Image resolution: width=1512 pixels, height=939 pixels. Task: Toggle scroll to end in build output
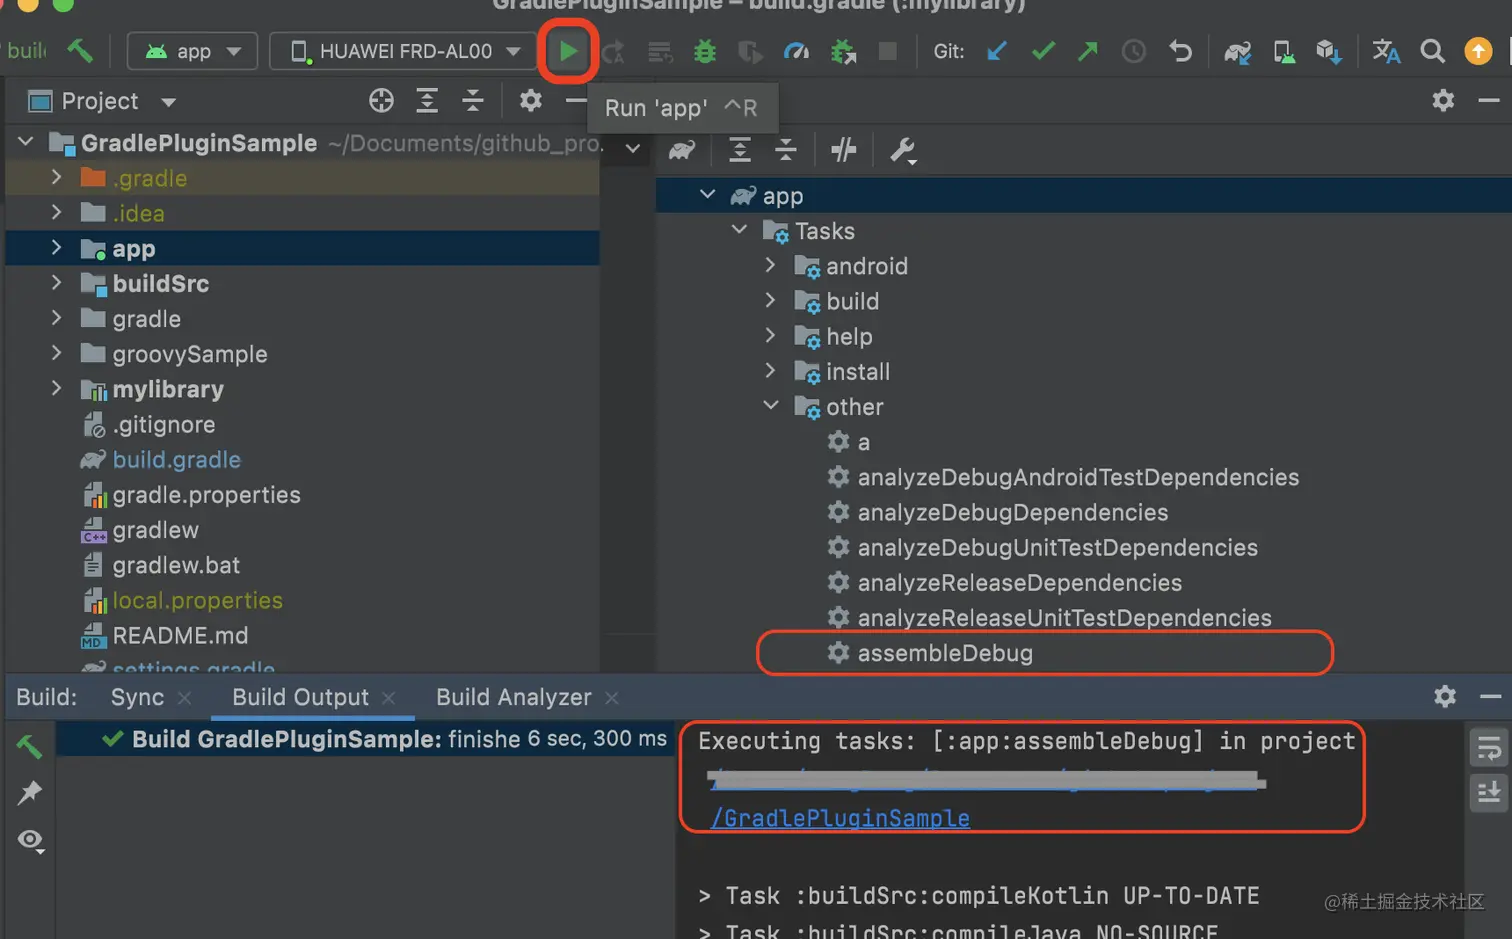[1489, 794]
